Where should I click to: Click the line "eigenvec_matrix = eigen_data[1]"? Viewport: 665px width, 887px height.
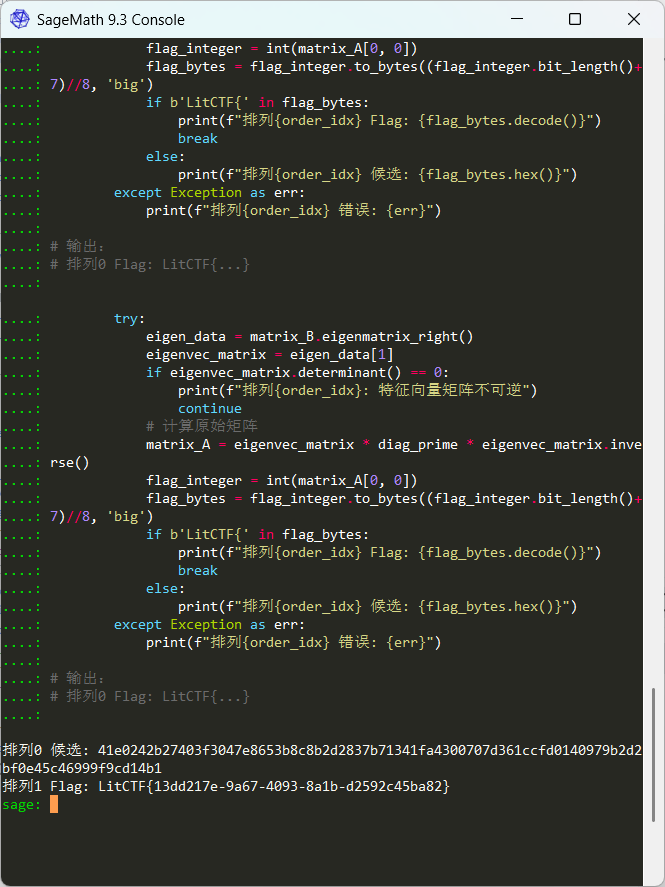270,355
